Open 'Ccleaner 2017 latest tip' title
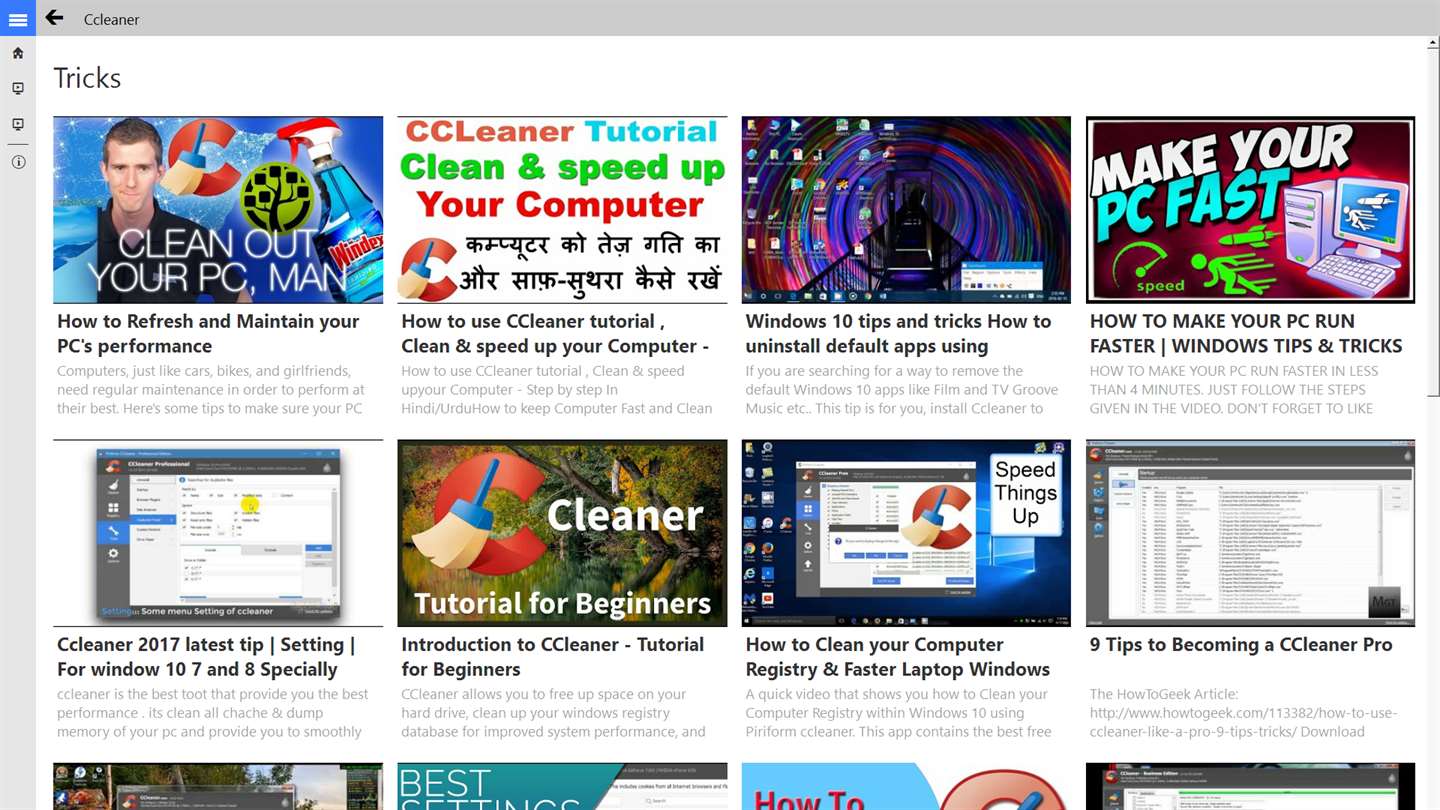Screen dimensions: 1440x810 pyautogui.click(x=207, y=657)
